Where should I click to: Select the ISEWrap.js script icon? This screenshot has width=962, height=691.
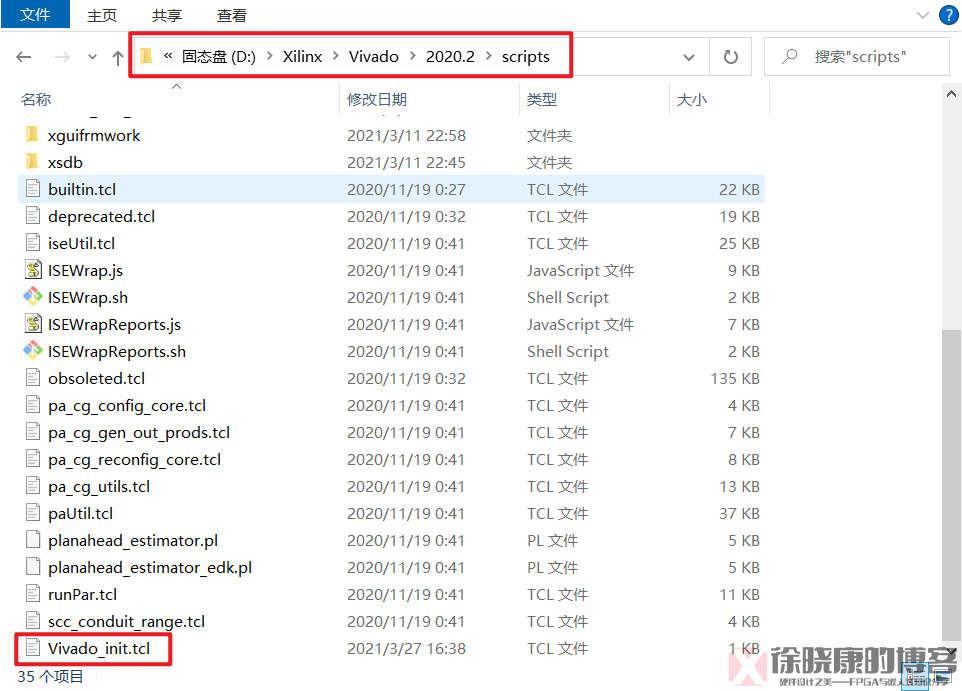pos(33,269)
